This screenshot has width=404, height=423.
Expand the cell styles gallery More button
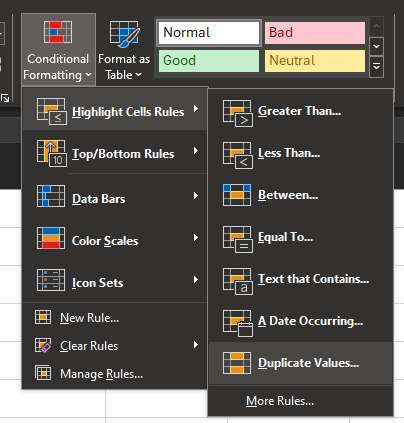(376, 66)
